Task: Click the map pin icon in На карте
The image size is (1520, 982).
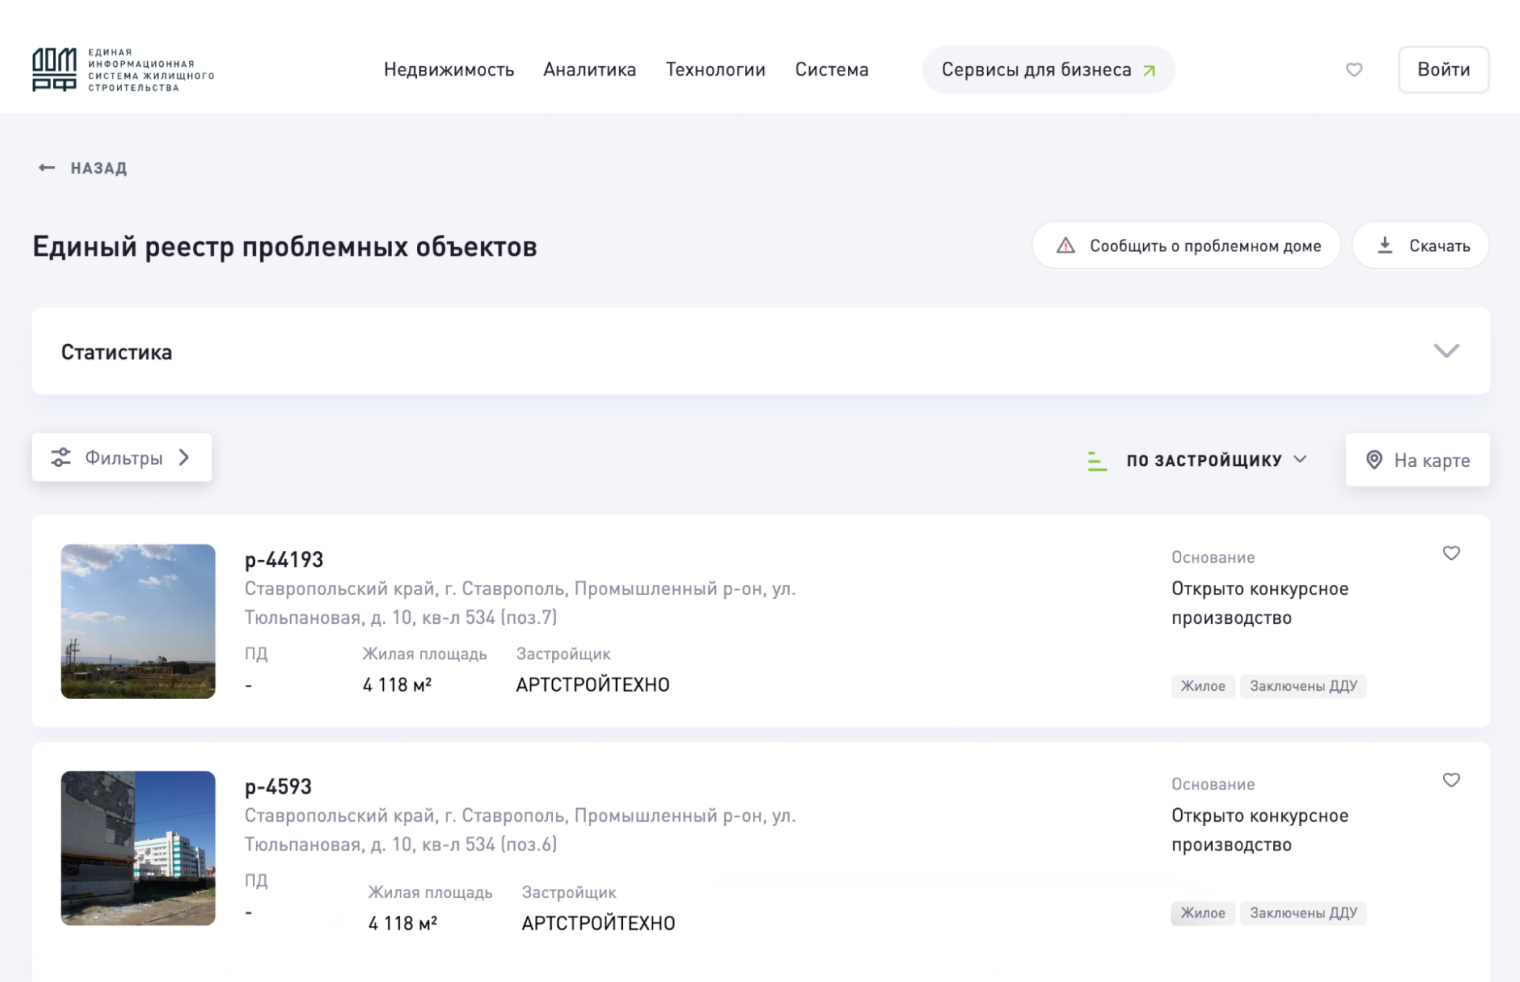Action: pos(1375,460)
